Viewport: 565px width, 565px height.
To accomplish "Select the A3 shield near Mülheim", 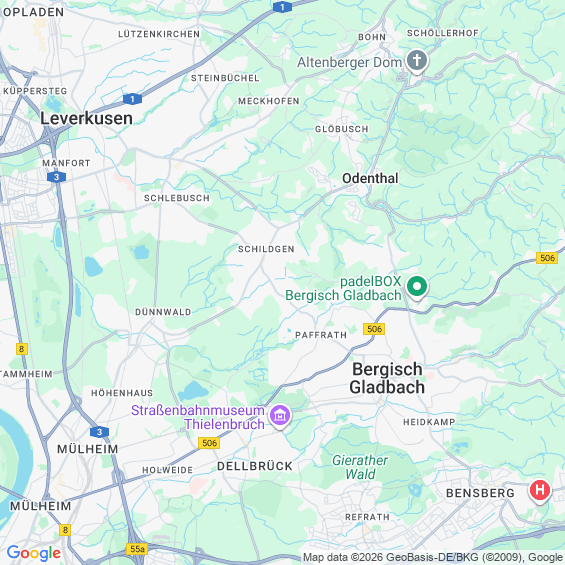I will click(x=99, y=432).
